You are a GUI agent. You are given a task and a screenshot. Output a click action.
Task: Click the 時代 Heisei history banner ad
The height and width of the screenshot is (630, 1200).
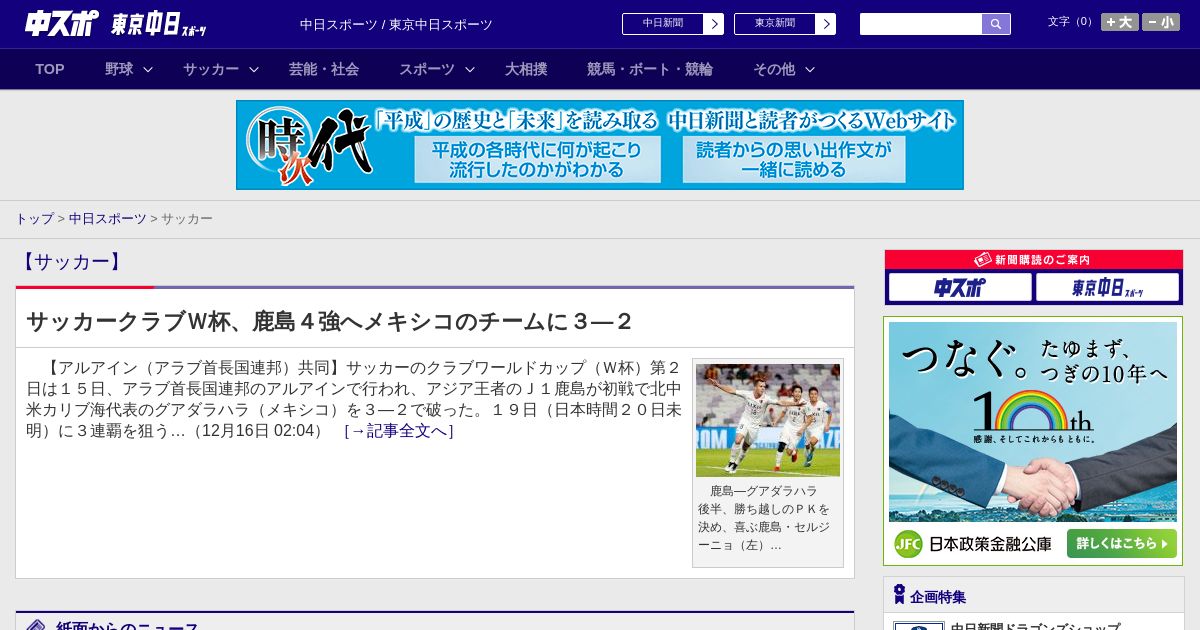click(600, 145)
